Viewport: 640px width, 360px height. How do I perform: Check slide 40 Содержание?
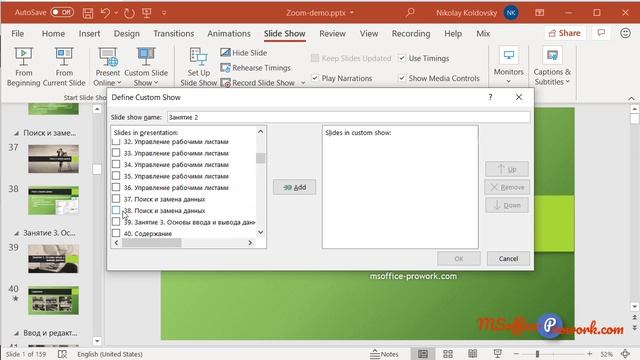pyautogui.click(x=116, y=233)
